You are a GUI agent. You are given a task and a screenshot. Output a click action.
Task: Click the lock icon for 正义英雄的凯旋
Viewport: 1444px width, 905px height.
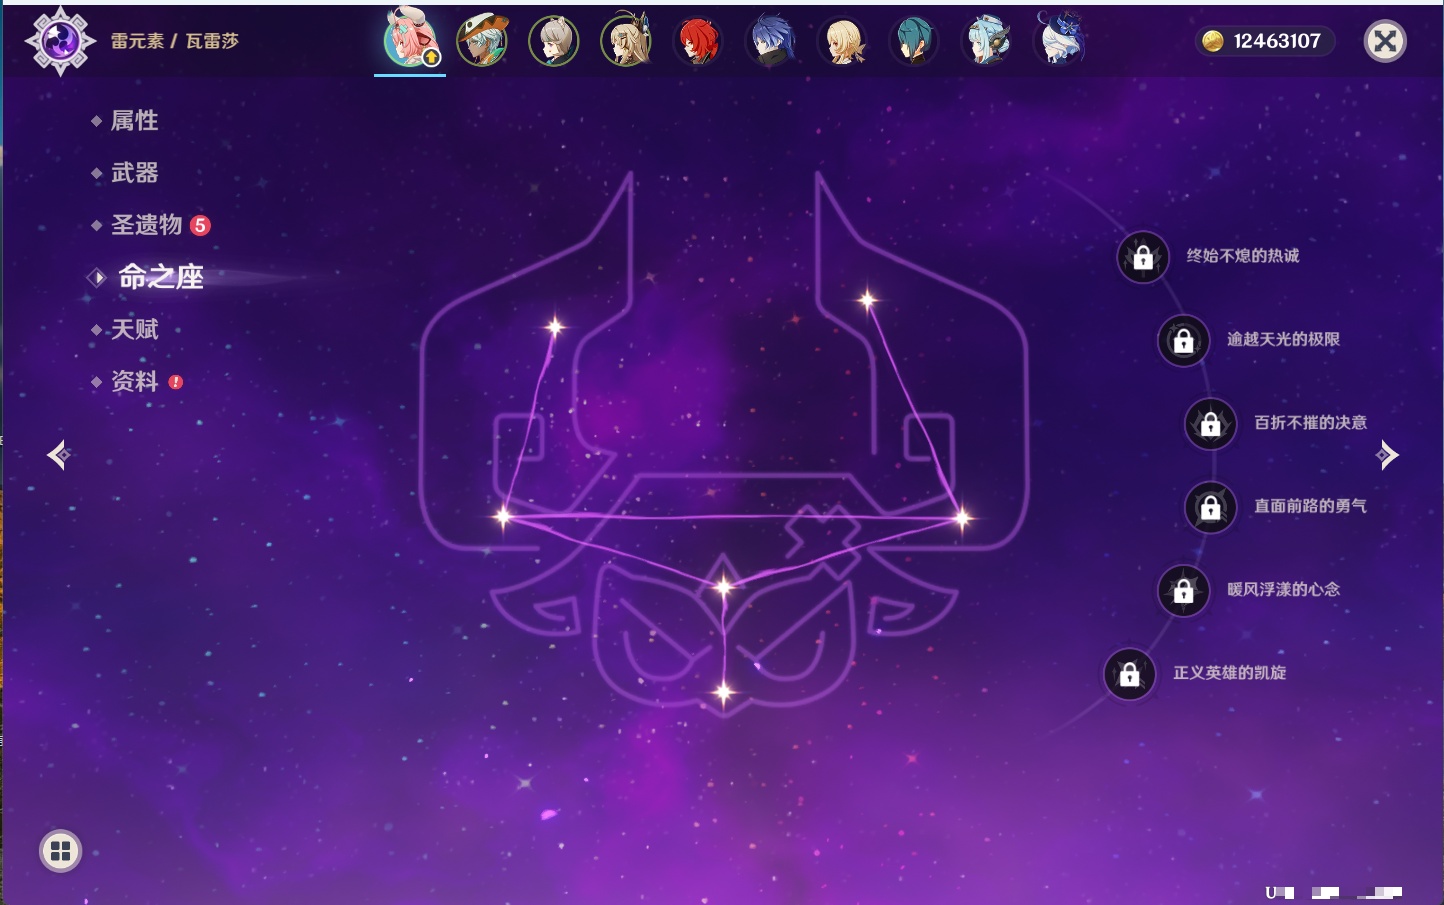[x=1129, y=673]
